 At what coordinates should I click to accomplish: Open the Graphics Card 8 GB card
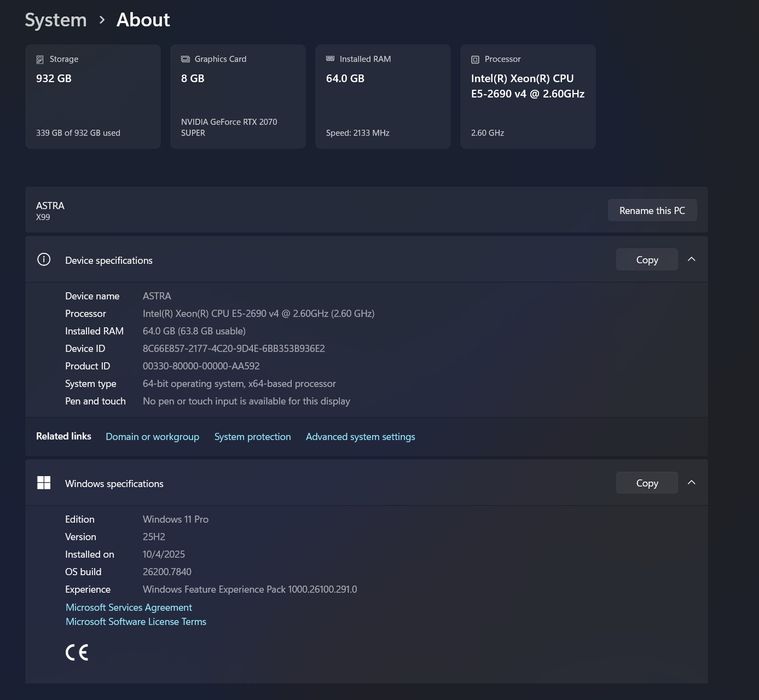(238, 96)
